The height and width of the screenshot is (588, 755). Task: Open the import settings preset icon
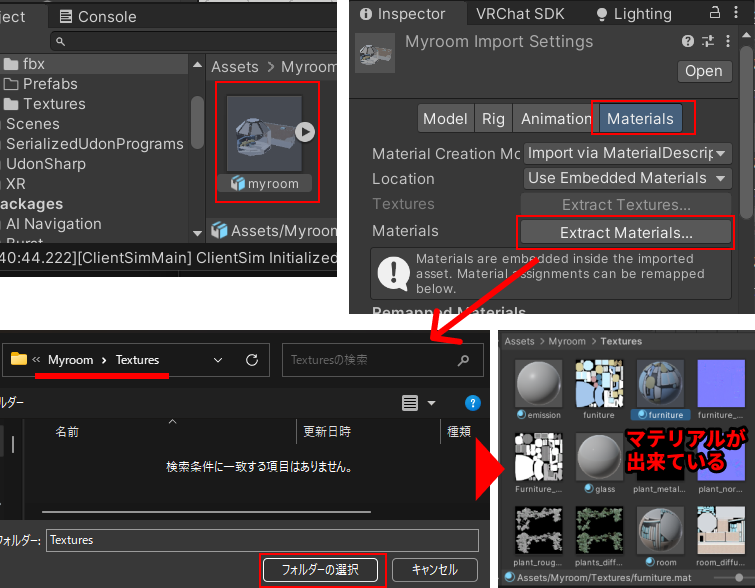[708, 41]
